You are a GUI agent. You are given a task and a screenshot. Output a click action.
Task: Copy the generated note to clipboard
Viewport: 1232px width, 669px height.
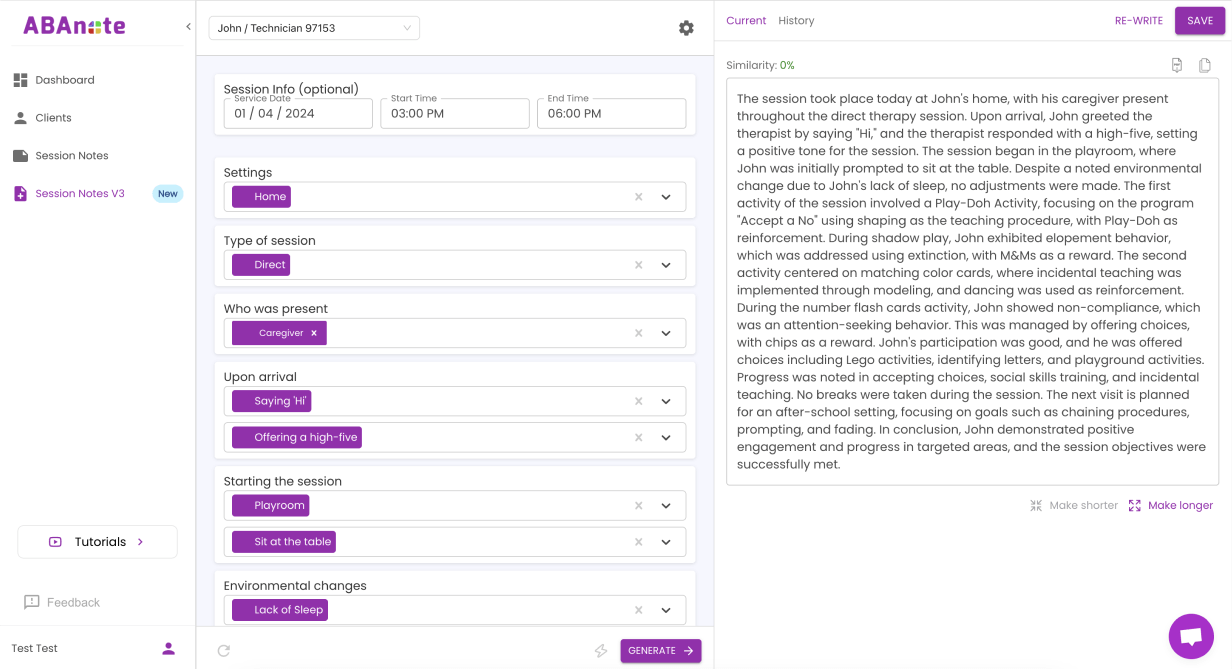pos(1205,64)
